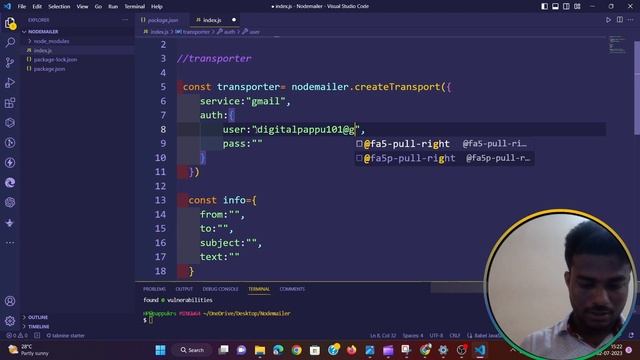Open the Explorer view in activity bar
The image size is (640, 360).
tap(10, 23)
